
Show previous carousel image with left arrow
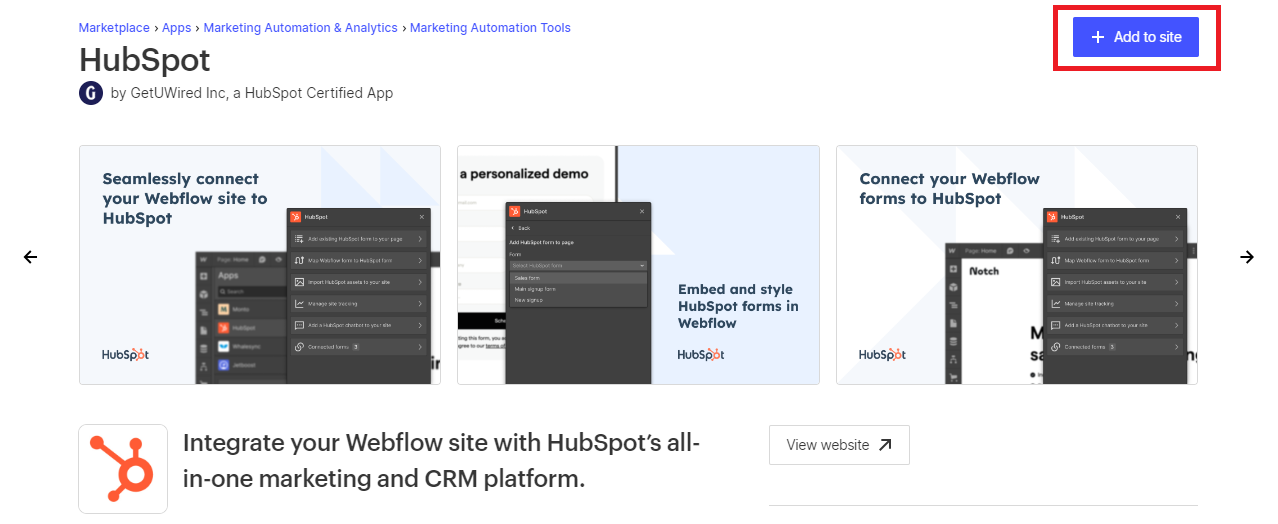click(30, 257)
